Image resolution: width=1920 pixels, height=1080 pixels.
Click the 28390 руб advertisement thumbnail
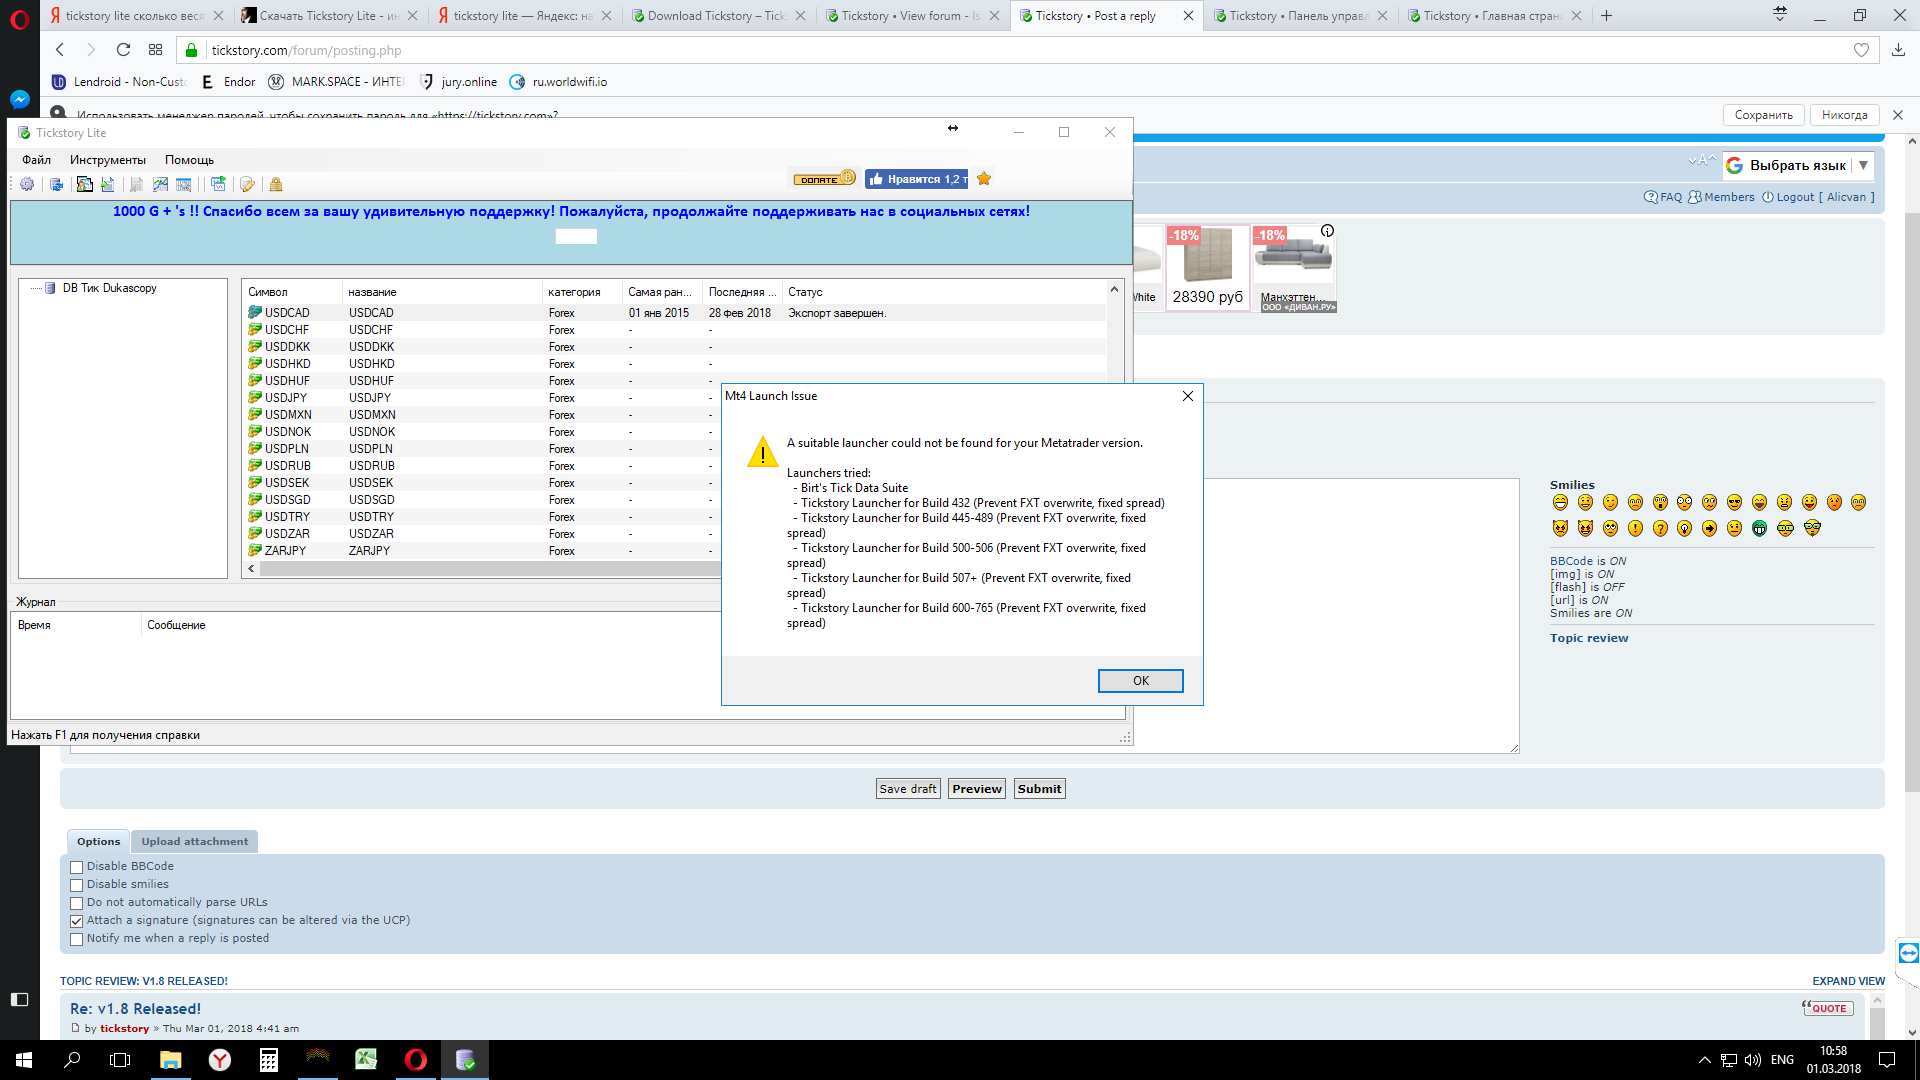click(1208, 268)
